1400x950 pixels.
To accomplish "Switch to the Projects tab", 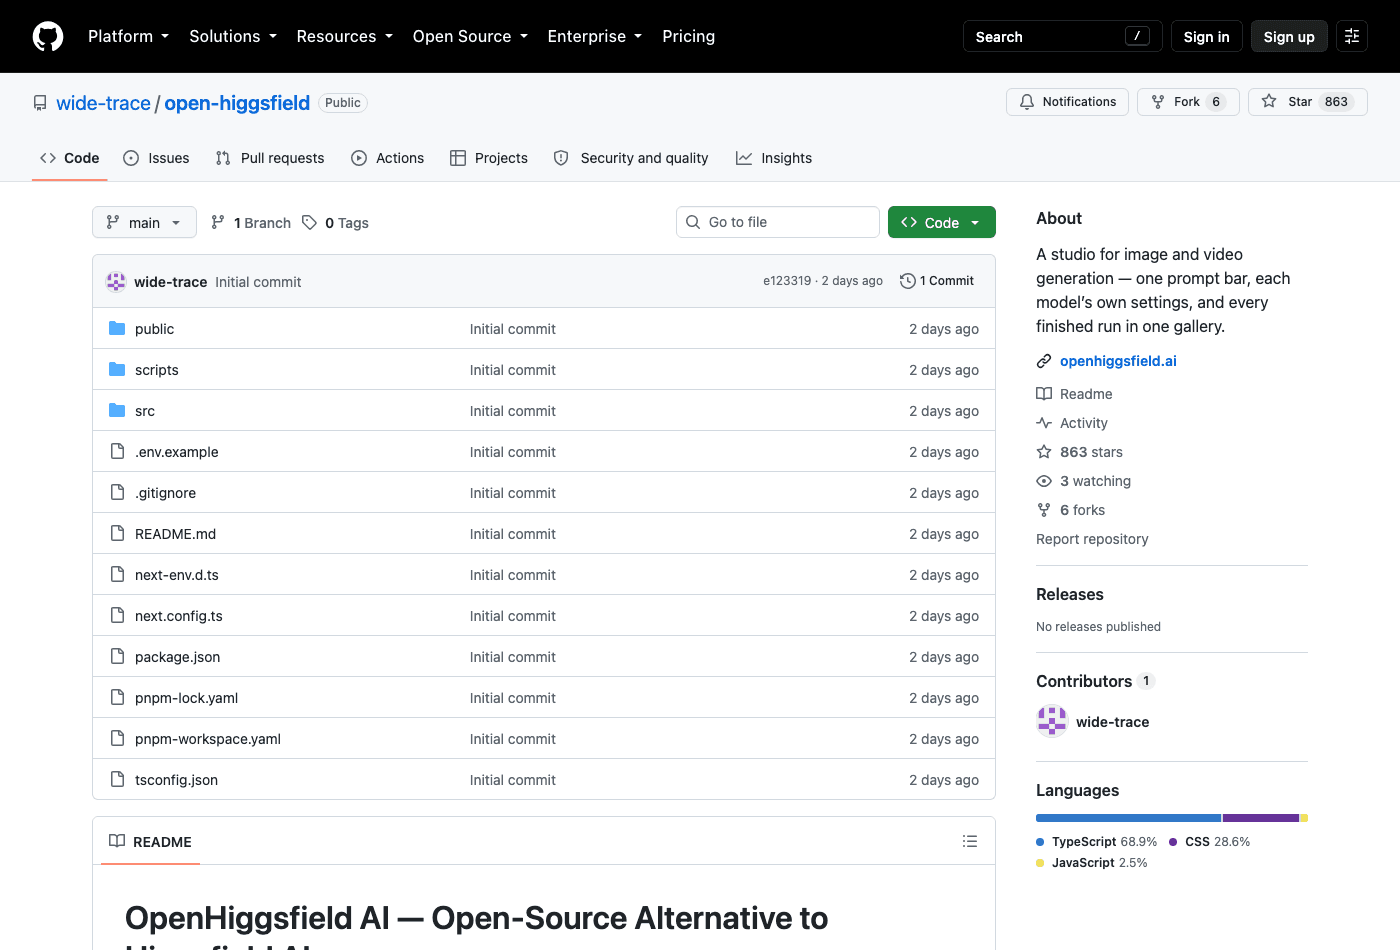I will [489, 158].
